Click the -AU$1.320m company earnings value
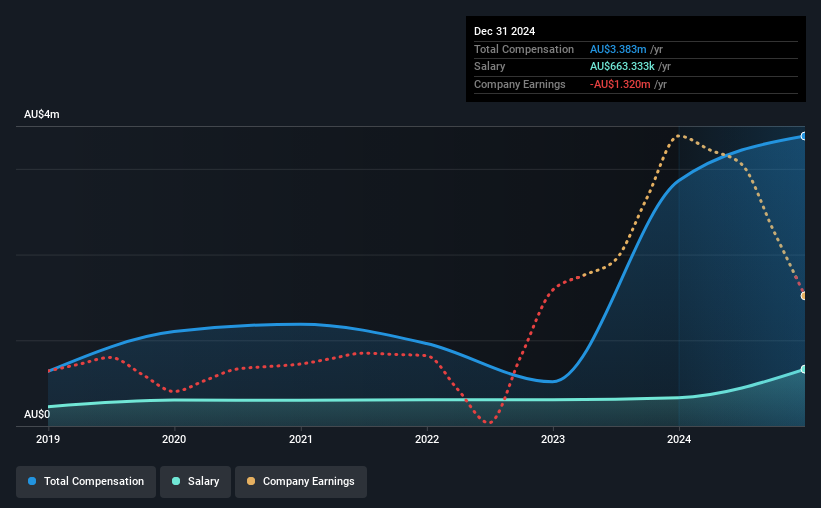This screenshot has height=508, width=821. [x=620, y=84]
